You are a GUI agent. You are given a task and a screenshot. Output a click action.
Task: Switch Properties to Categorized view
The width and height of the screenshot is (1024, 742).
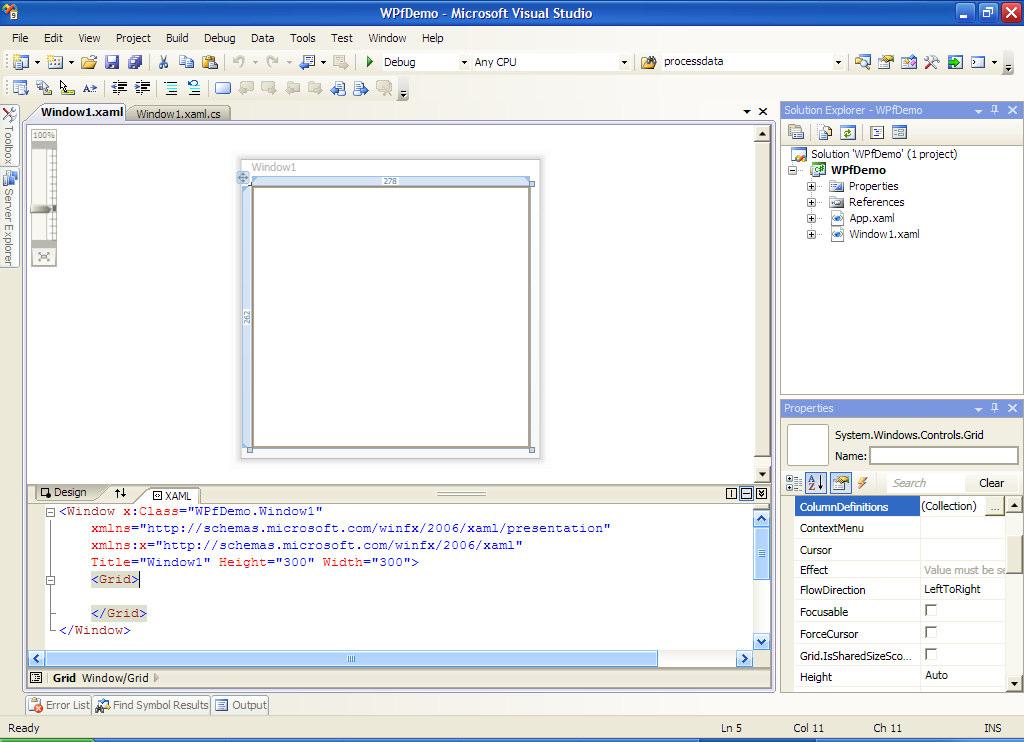pyautogui.click(x=794, y=483)
